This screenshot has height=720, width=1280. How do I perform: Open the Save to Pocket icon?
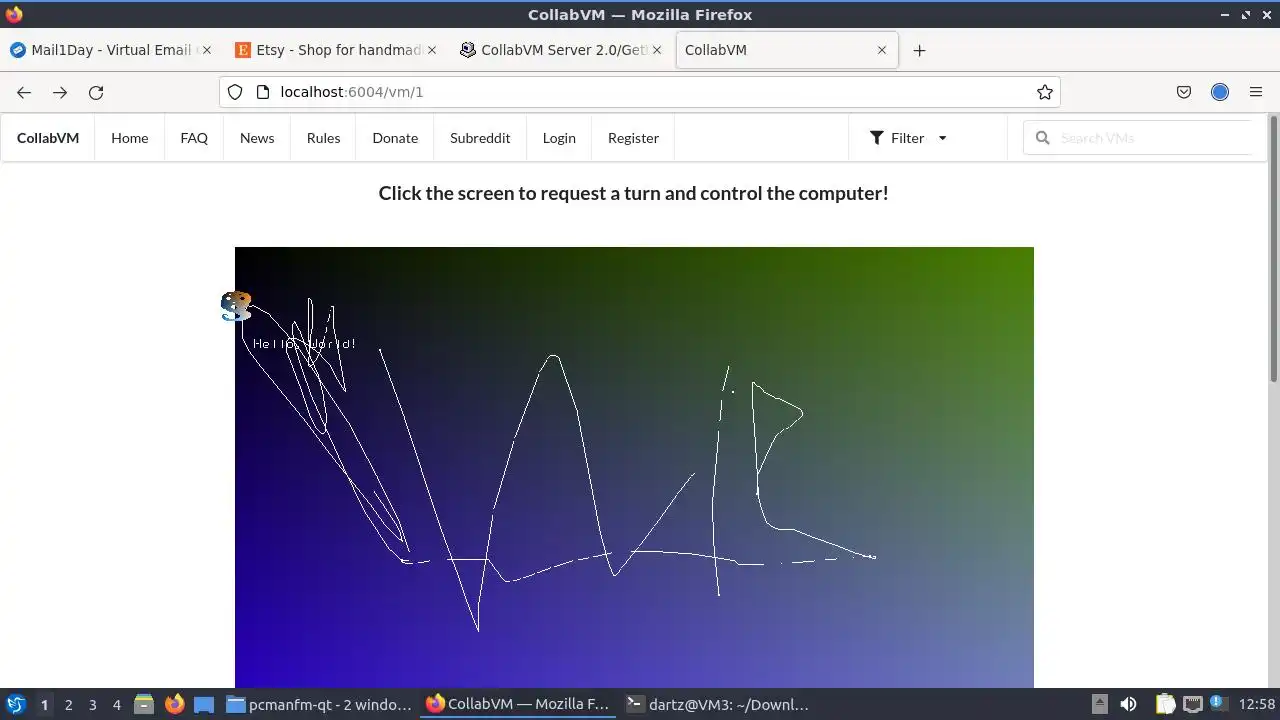(1184, 92)
